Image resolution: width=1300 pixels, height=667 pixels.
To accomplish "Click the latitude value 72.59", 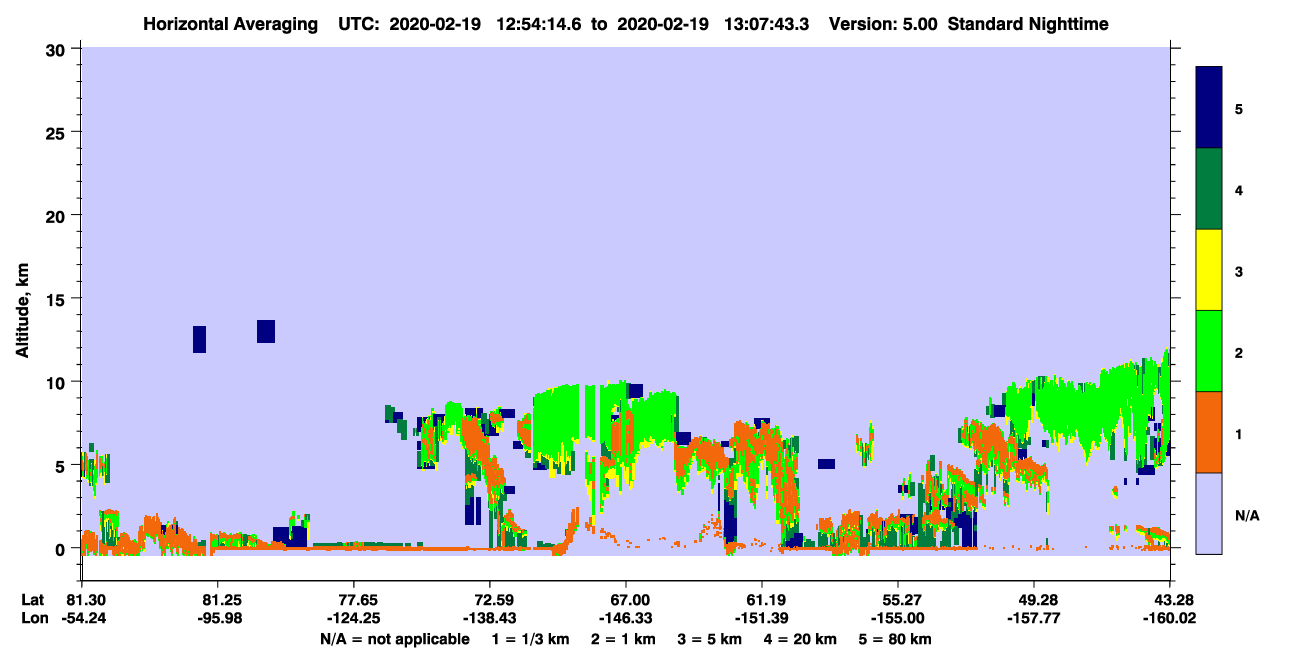I will pos(489,599).
